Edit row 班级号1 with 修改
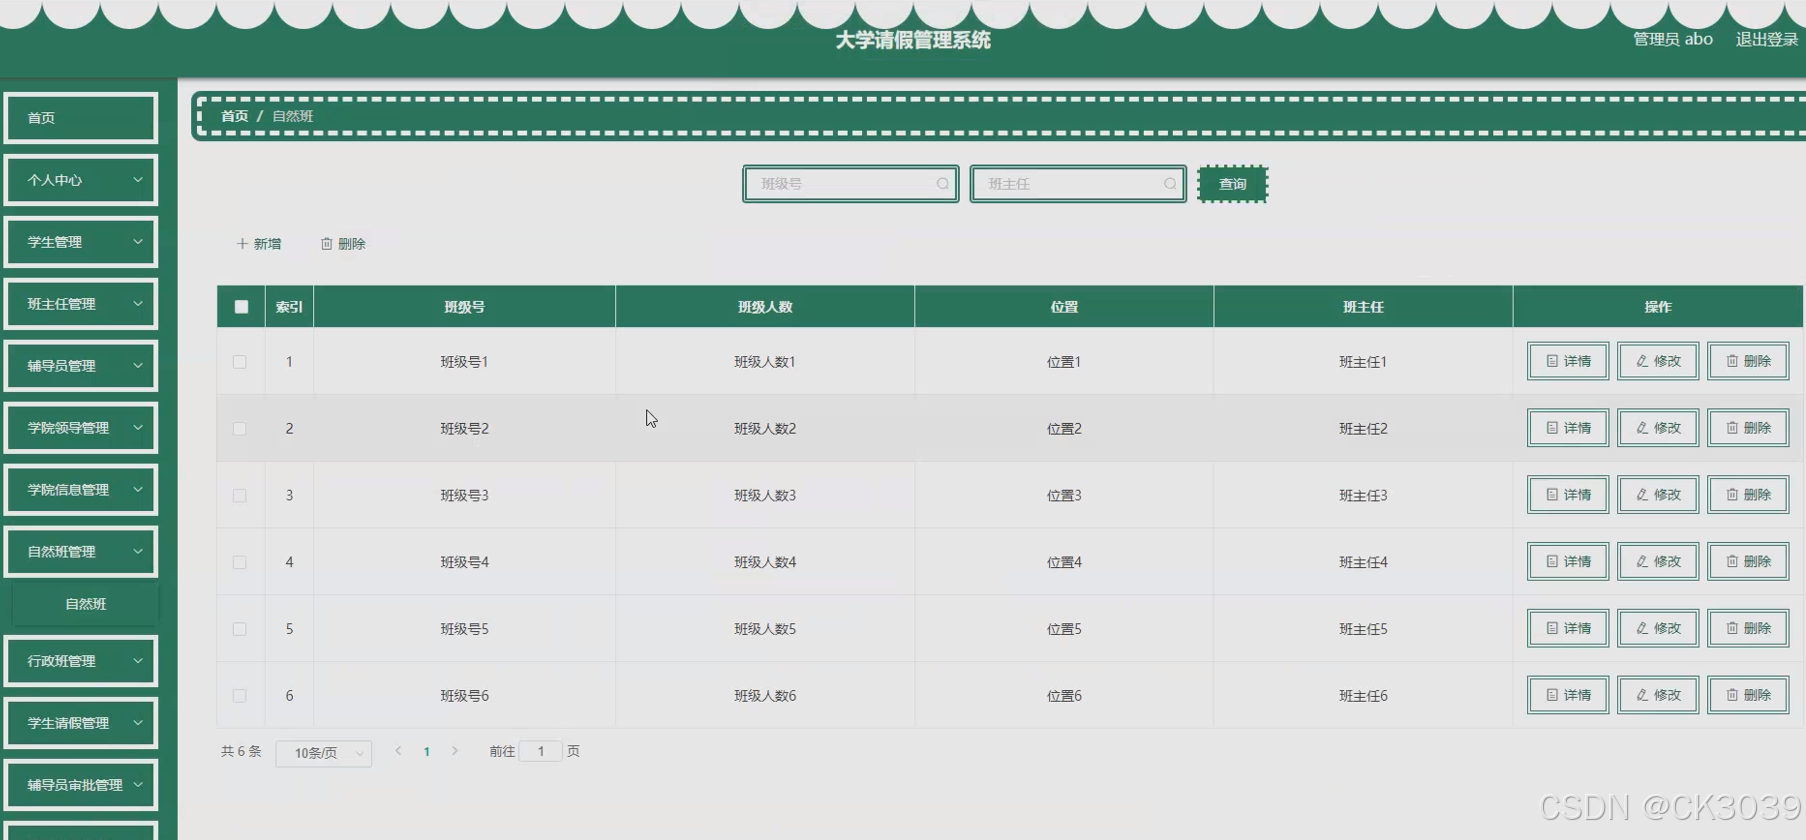Image resolution: width=1806 pixels, height=840 pixels. tap(1658, 361)
